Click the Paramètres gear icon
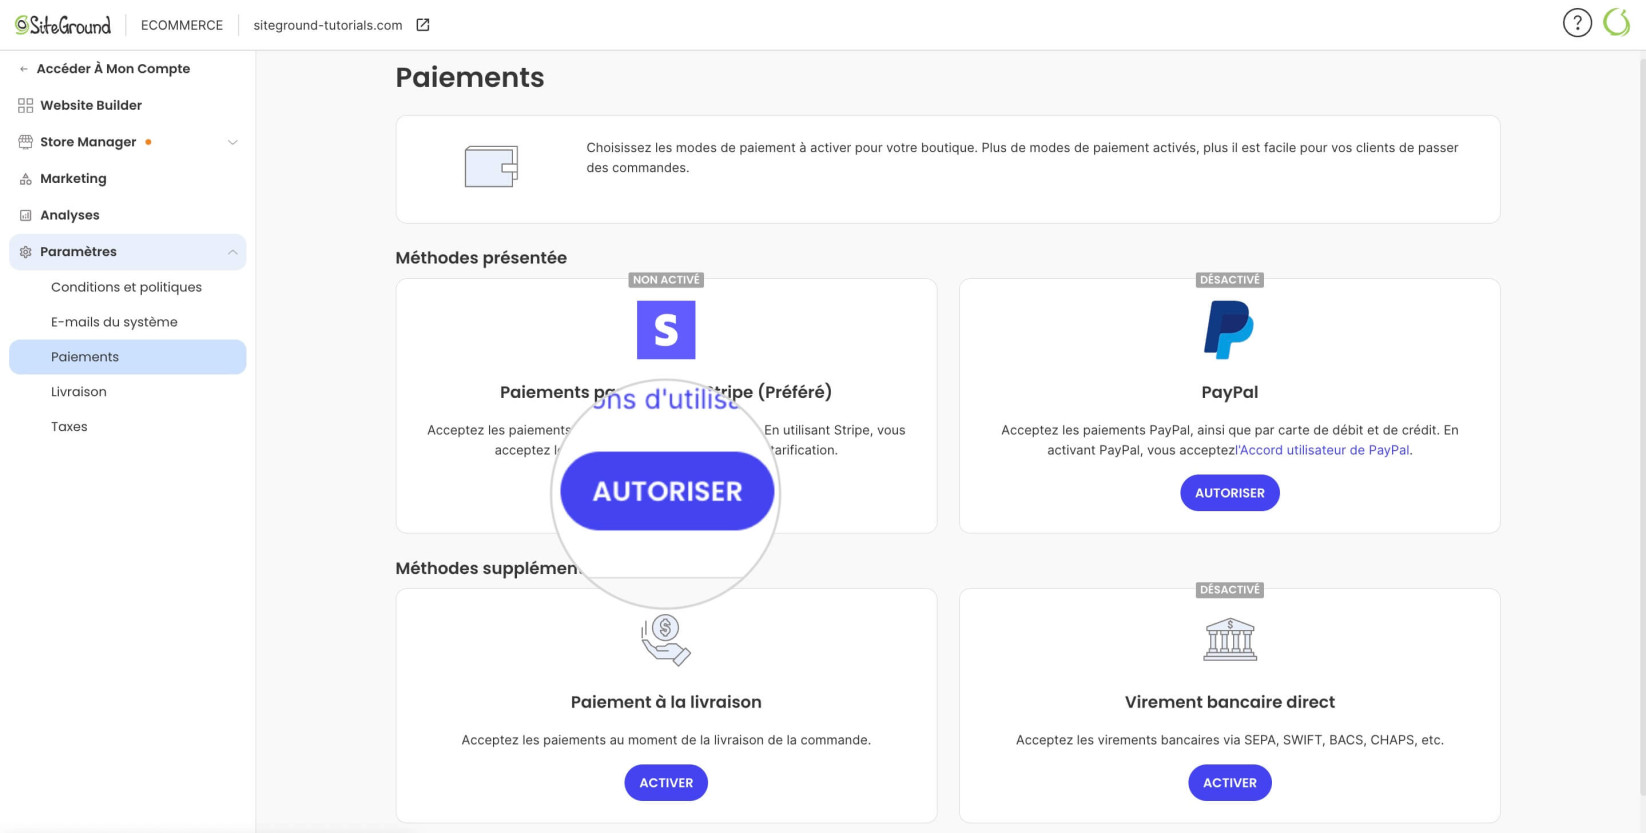The height and width of the screenshot is (833, 1646). pyautogui.click(x=26, y=252)
